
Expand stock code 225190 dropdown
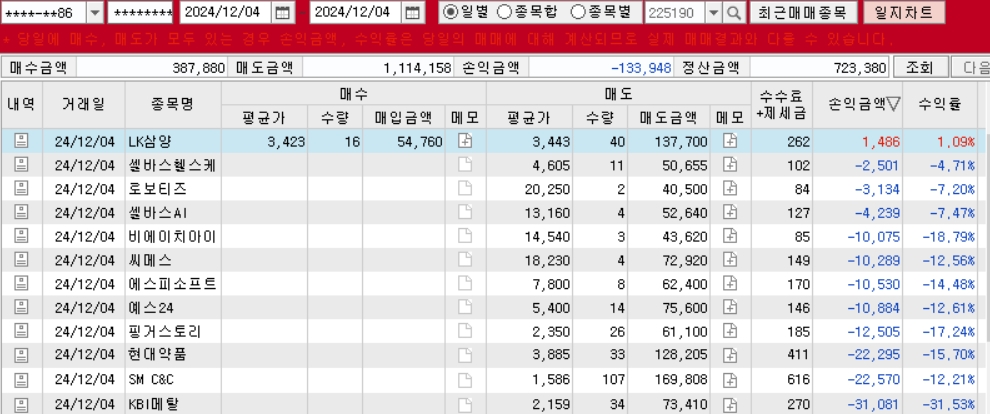coord(713,12)
